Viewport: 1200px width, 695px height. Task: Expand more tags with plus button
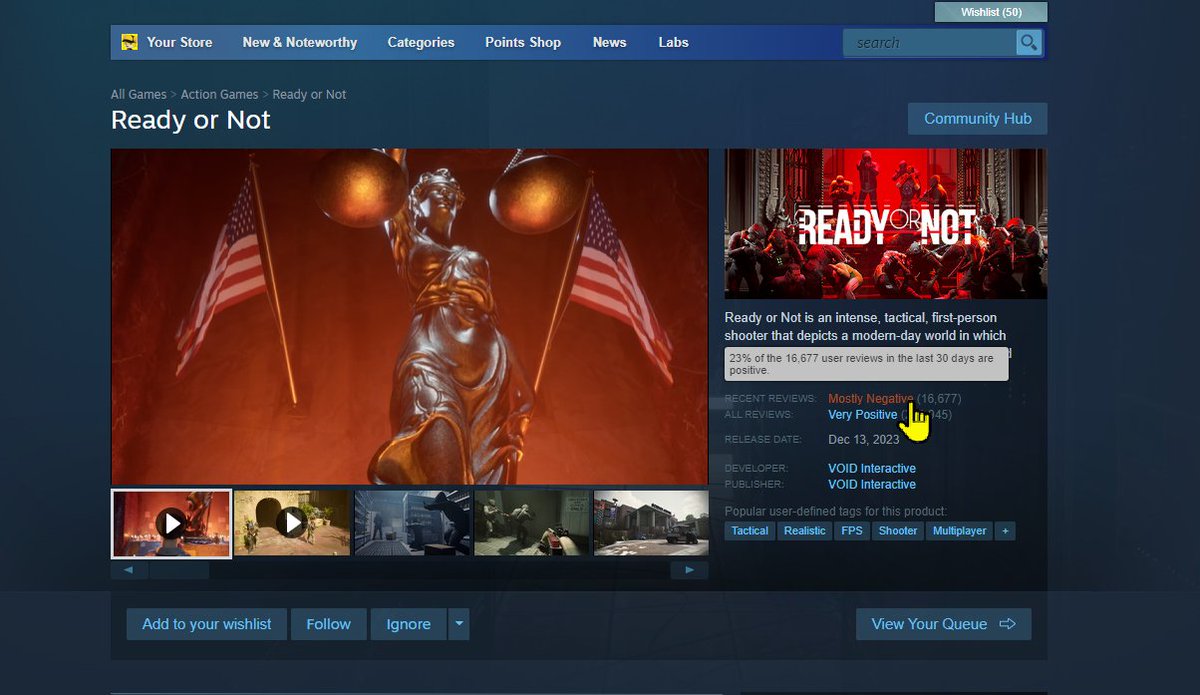1005,531
